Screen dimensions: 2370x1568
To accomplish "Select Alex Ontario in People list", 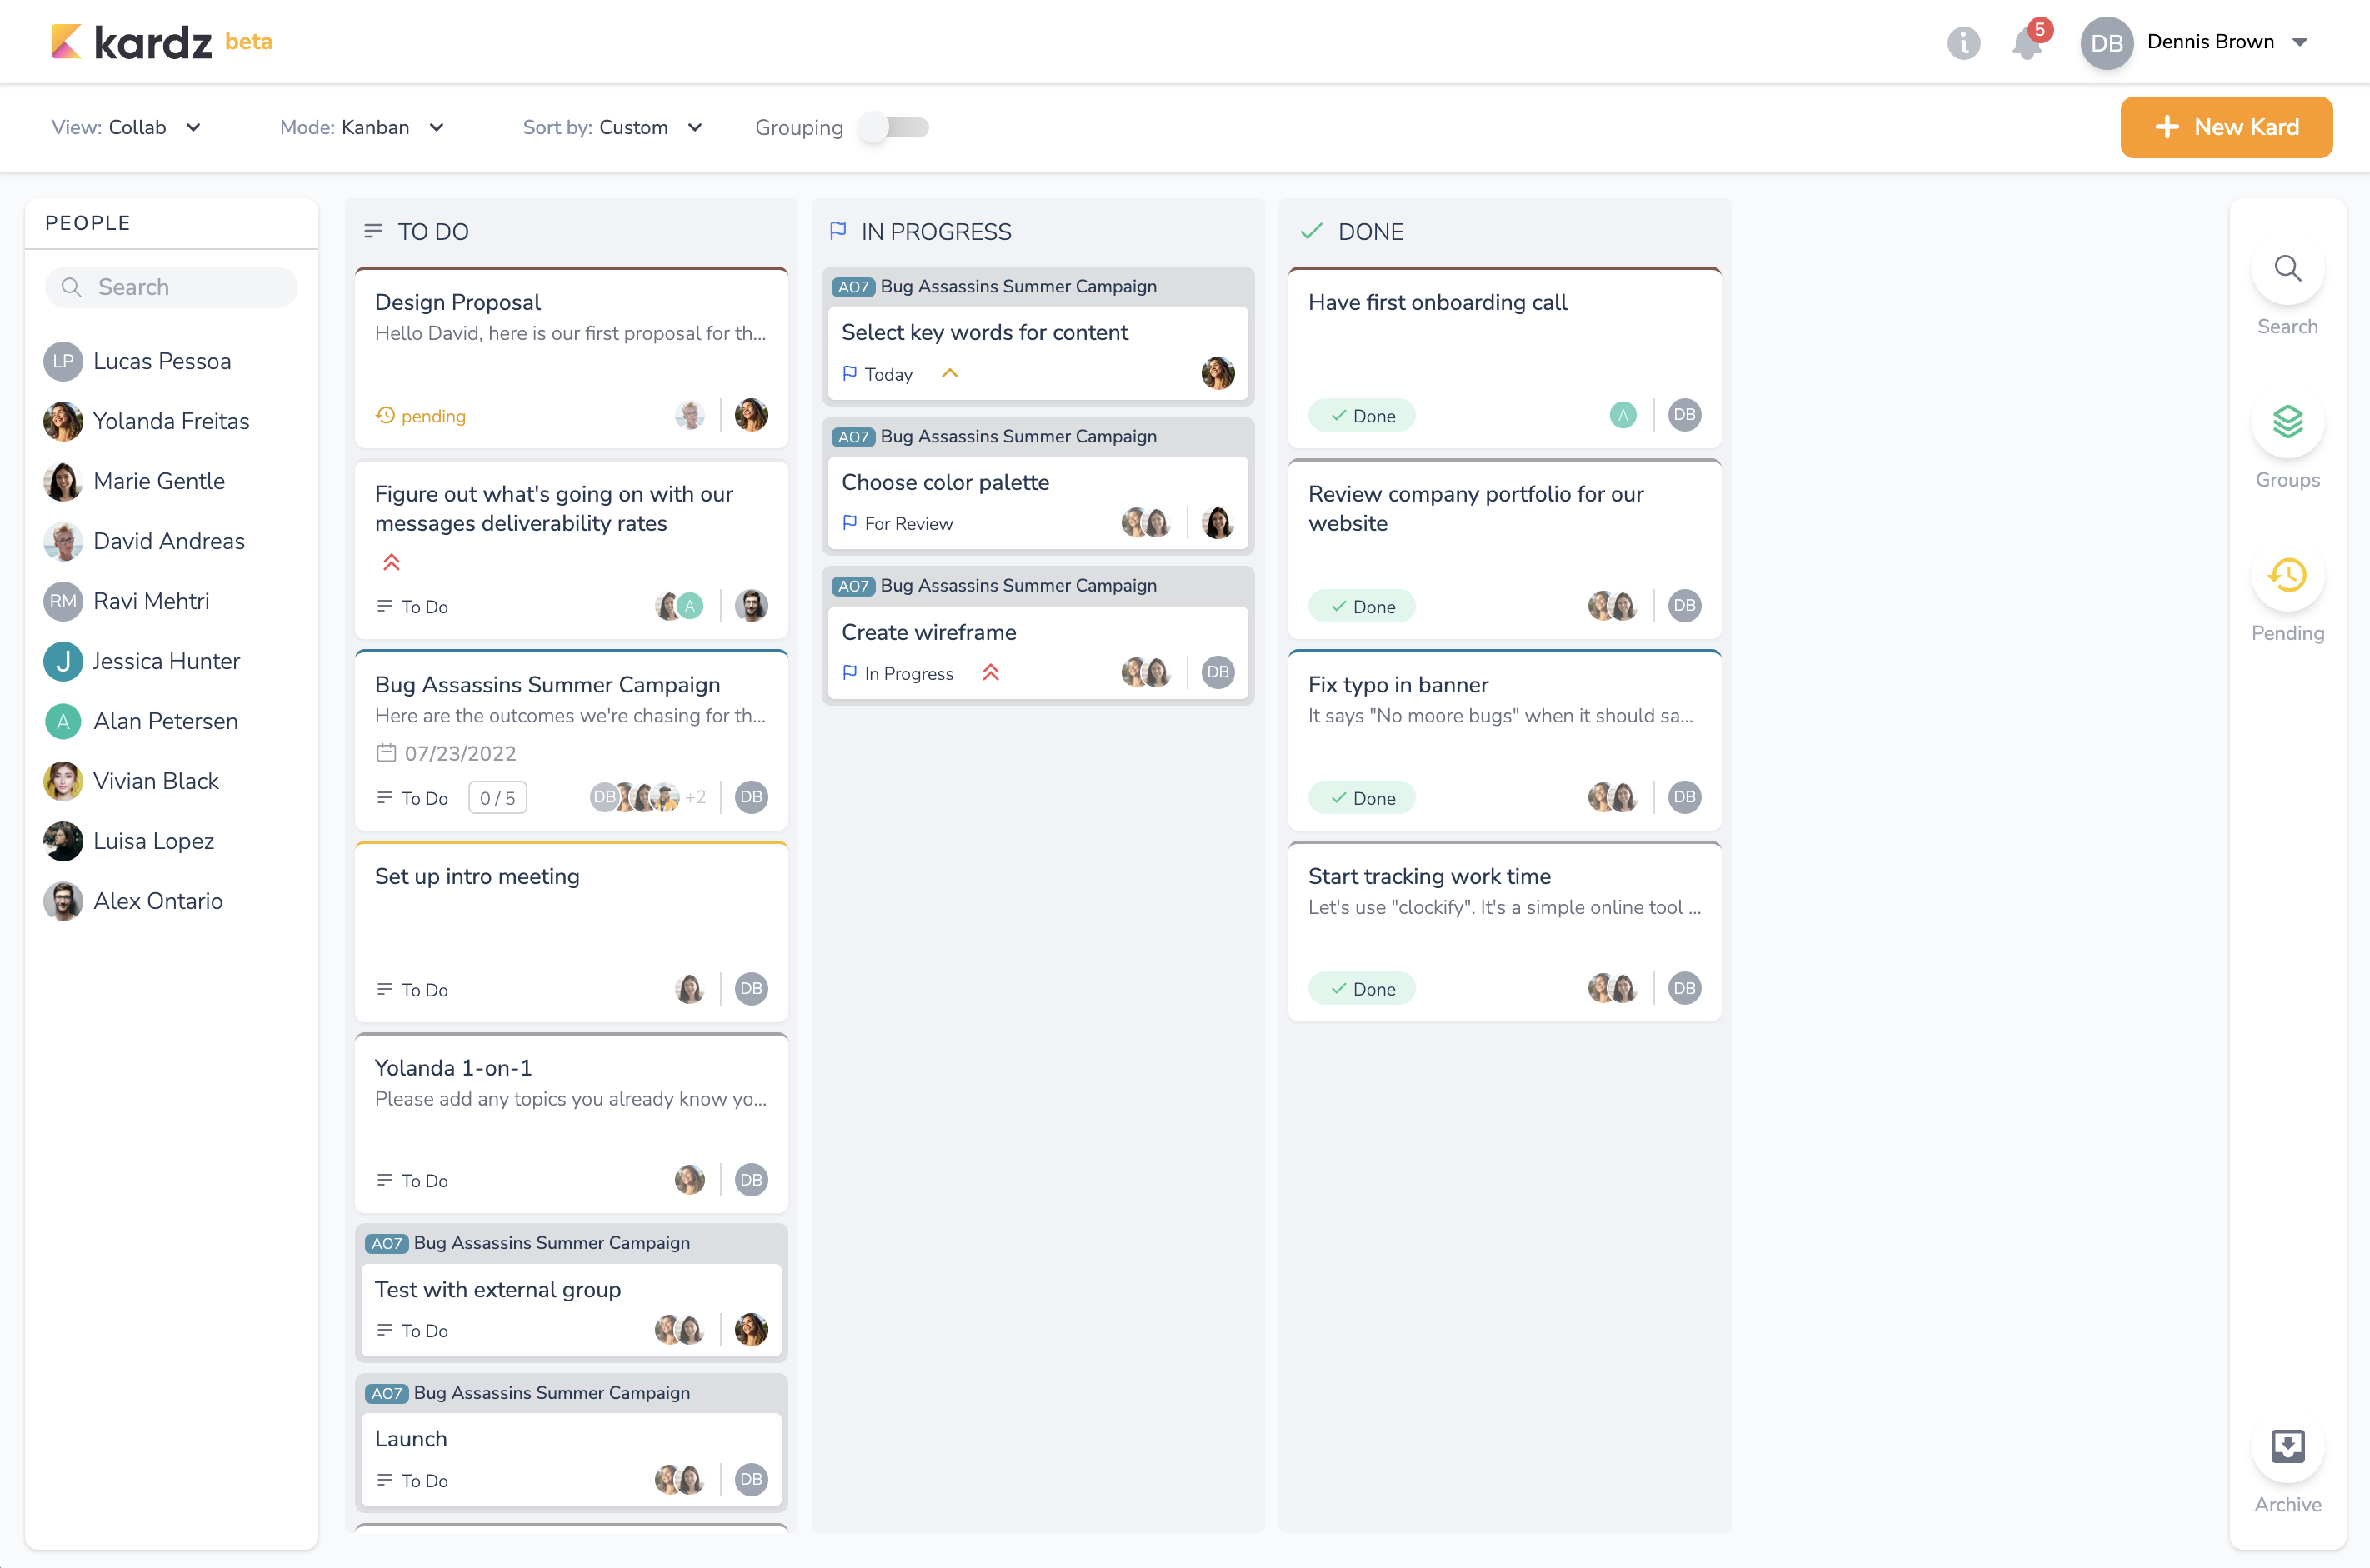I will 134,901.
